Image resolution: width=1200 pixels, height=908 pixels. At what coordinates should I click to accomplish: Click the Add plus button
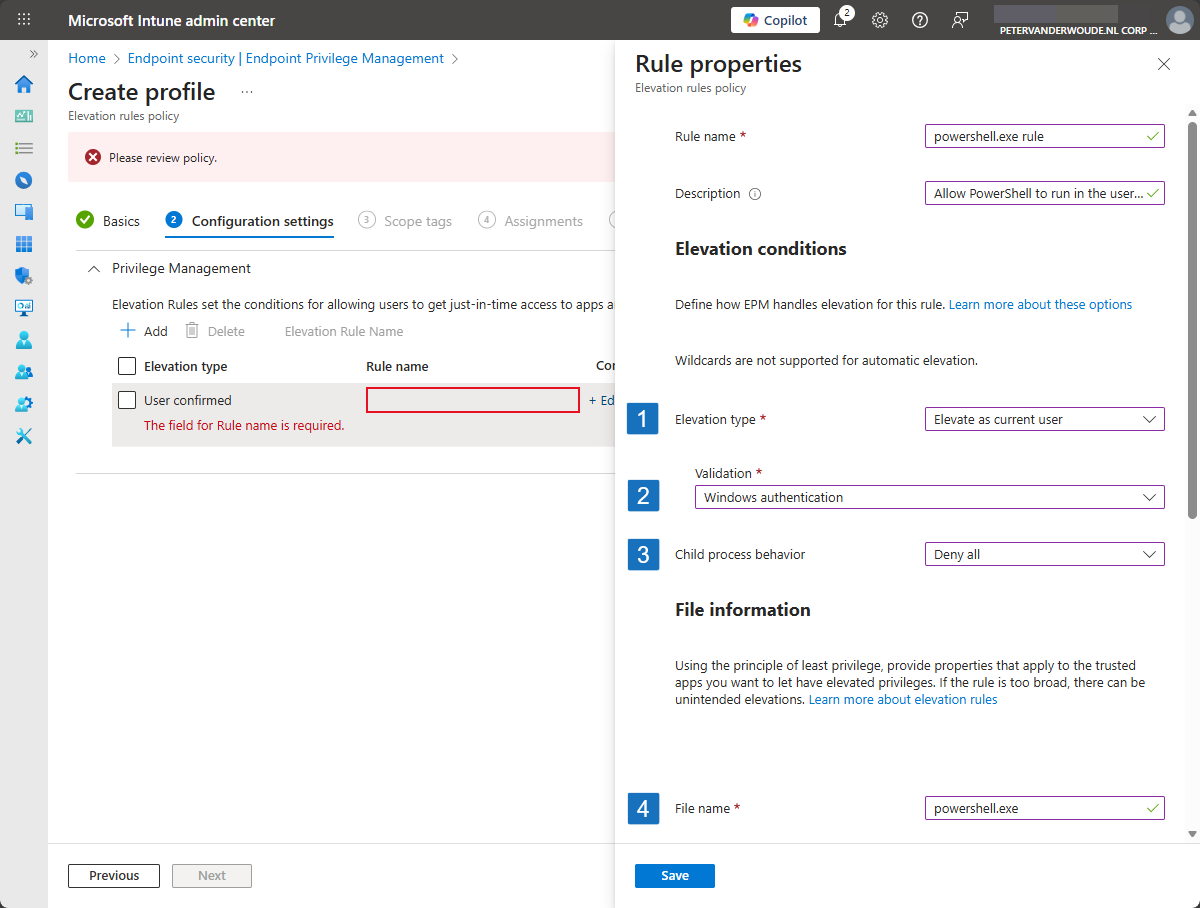144,331
